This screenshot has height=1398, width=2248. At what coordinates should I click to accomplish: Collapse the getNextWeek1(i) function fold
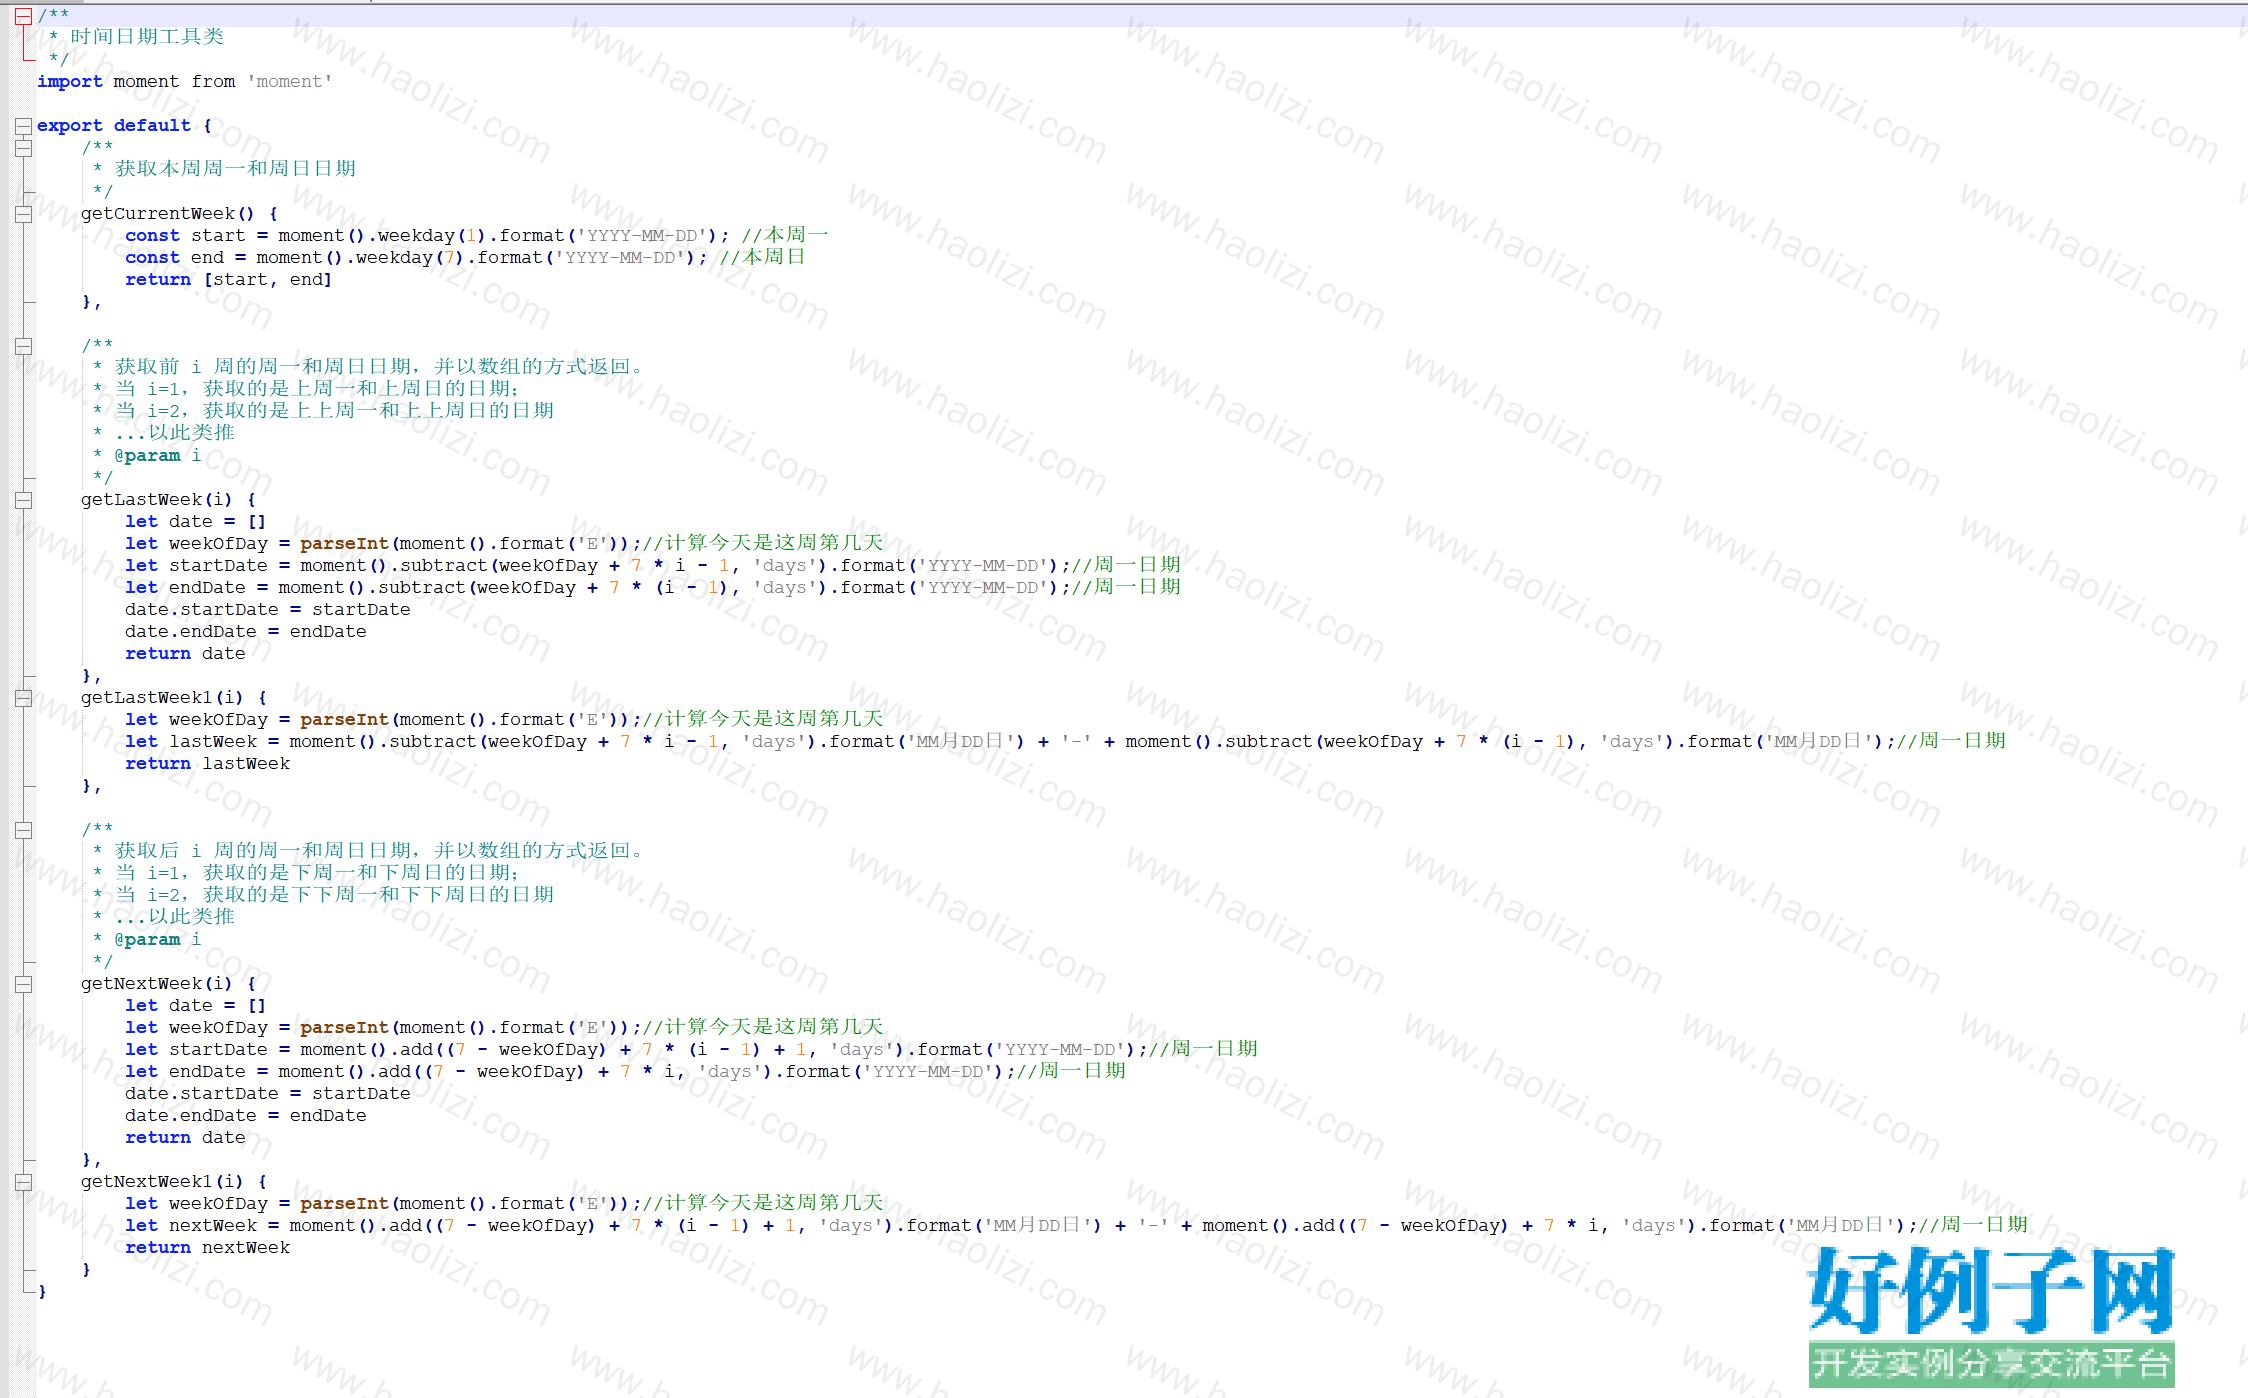click(23, 1182)
